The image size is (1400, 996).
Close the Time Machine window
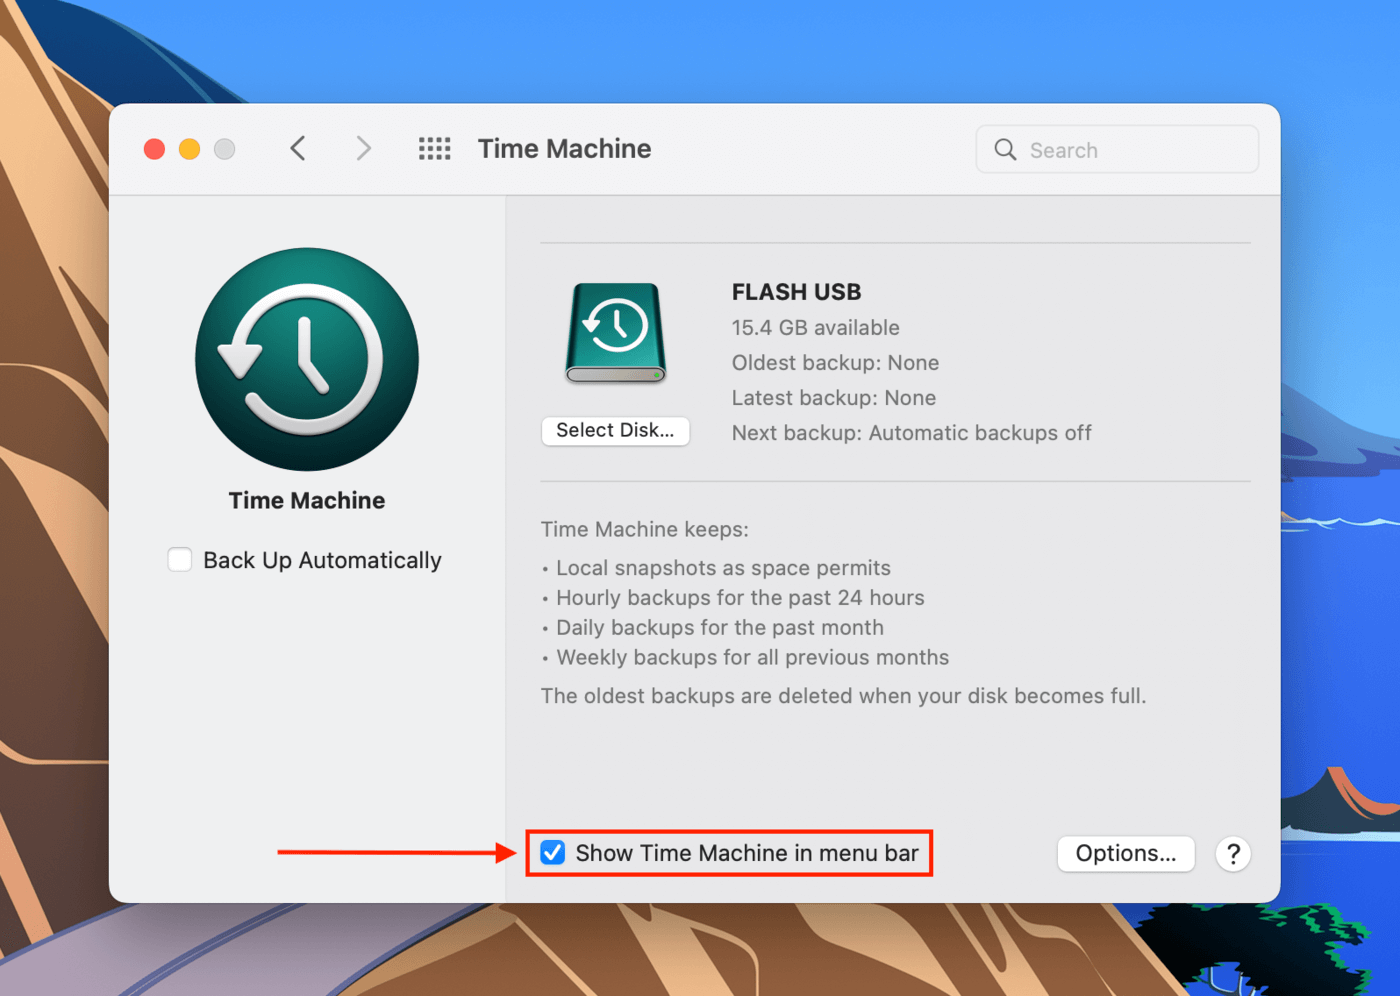154,149
